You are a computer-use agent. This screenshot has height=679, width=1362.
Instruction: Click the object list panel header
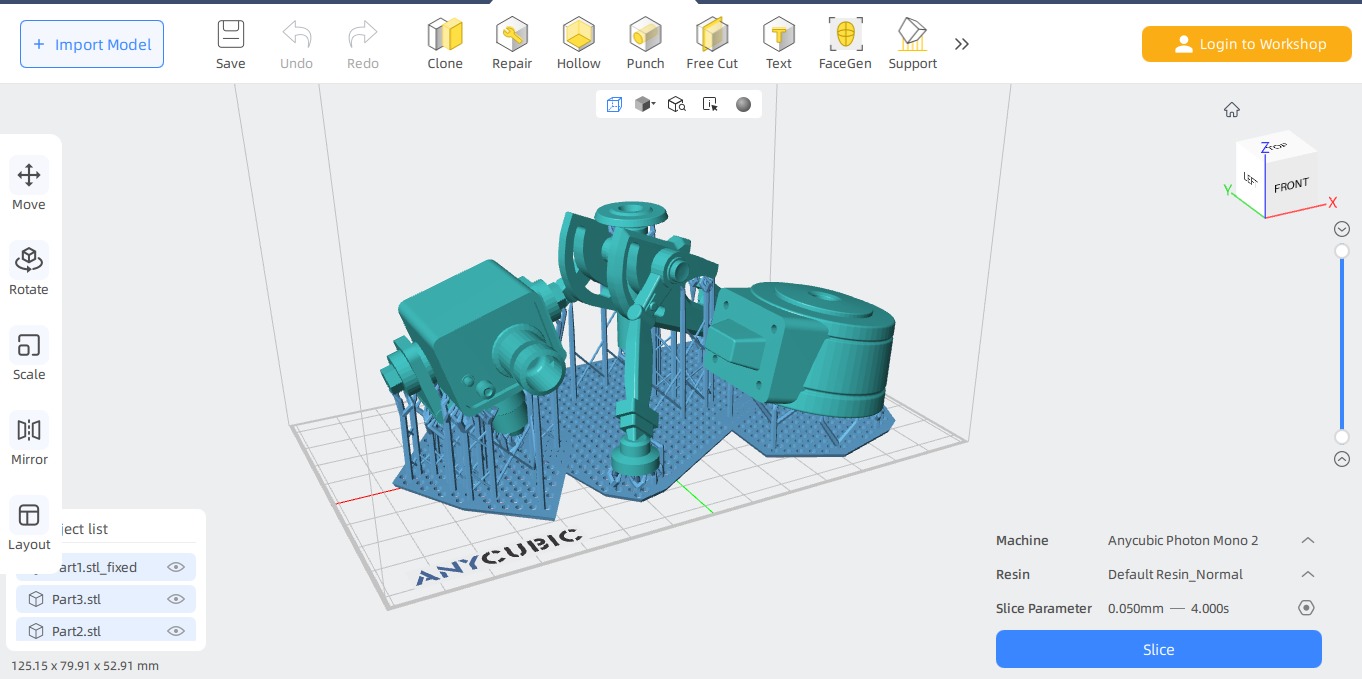(106, 529)
